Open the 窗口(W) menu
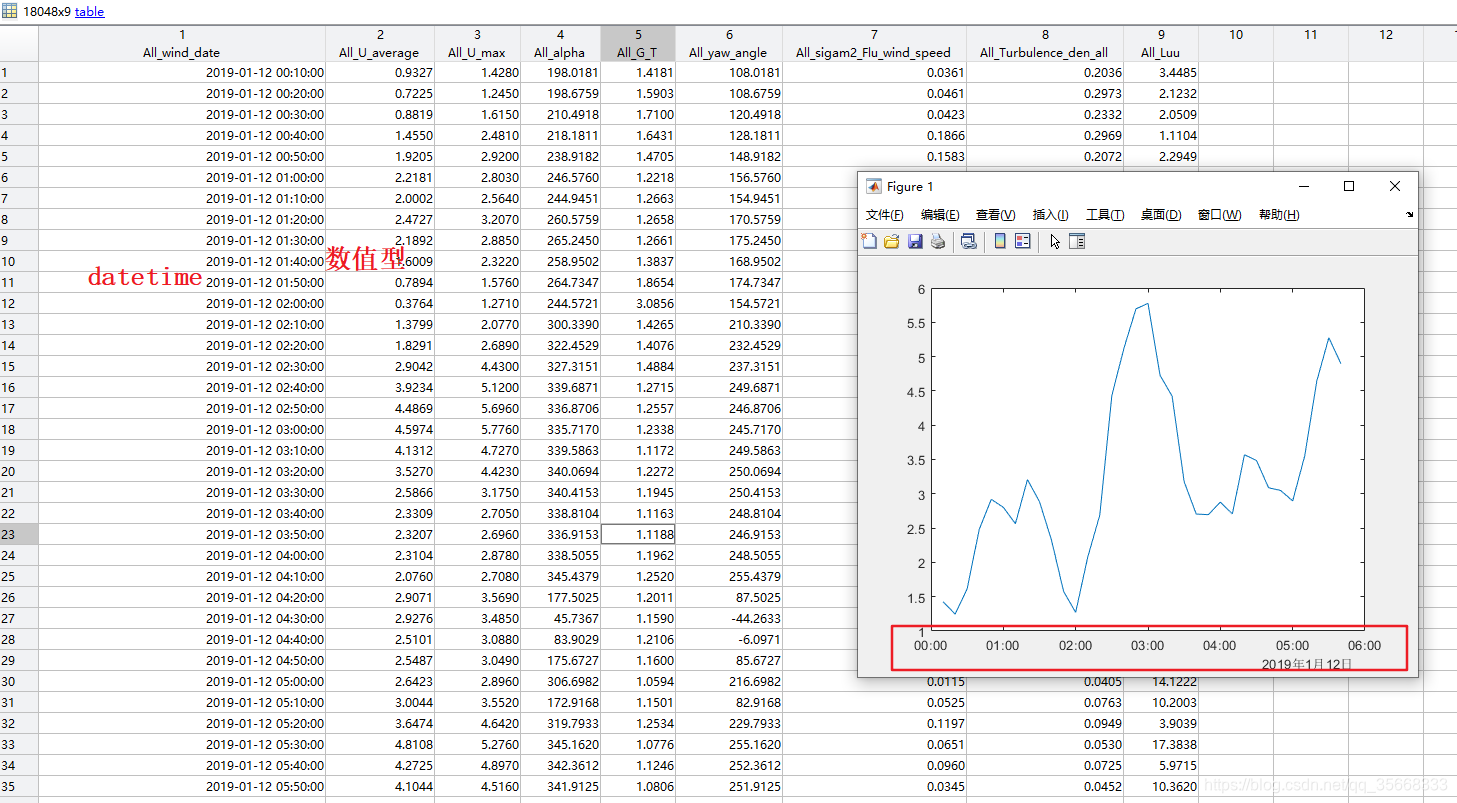This screenshot has height=803, width=1457. [x=1219, y=215]
